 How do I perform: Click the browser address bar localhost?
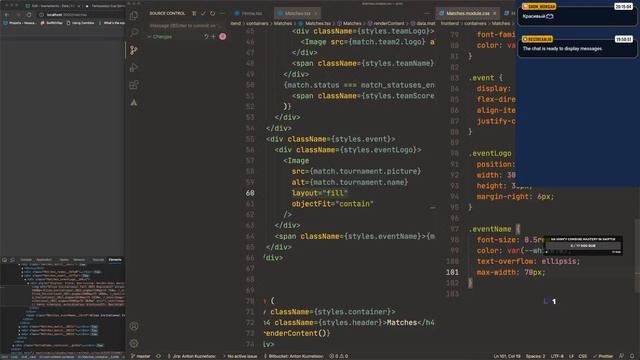(67, 15)
